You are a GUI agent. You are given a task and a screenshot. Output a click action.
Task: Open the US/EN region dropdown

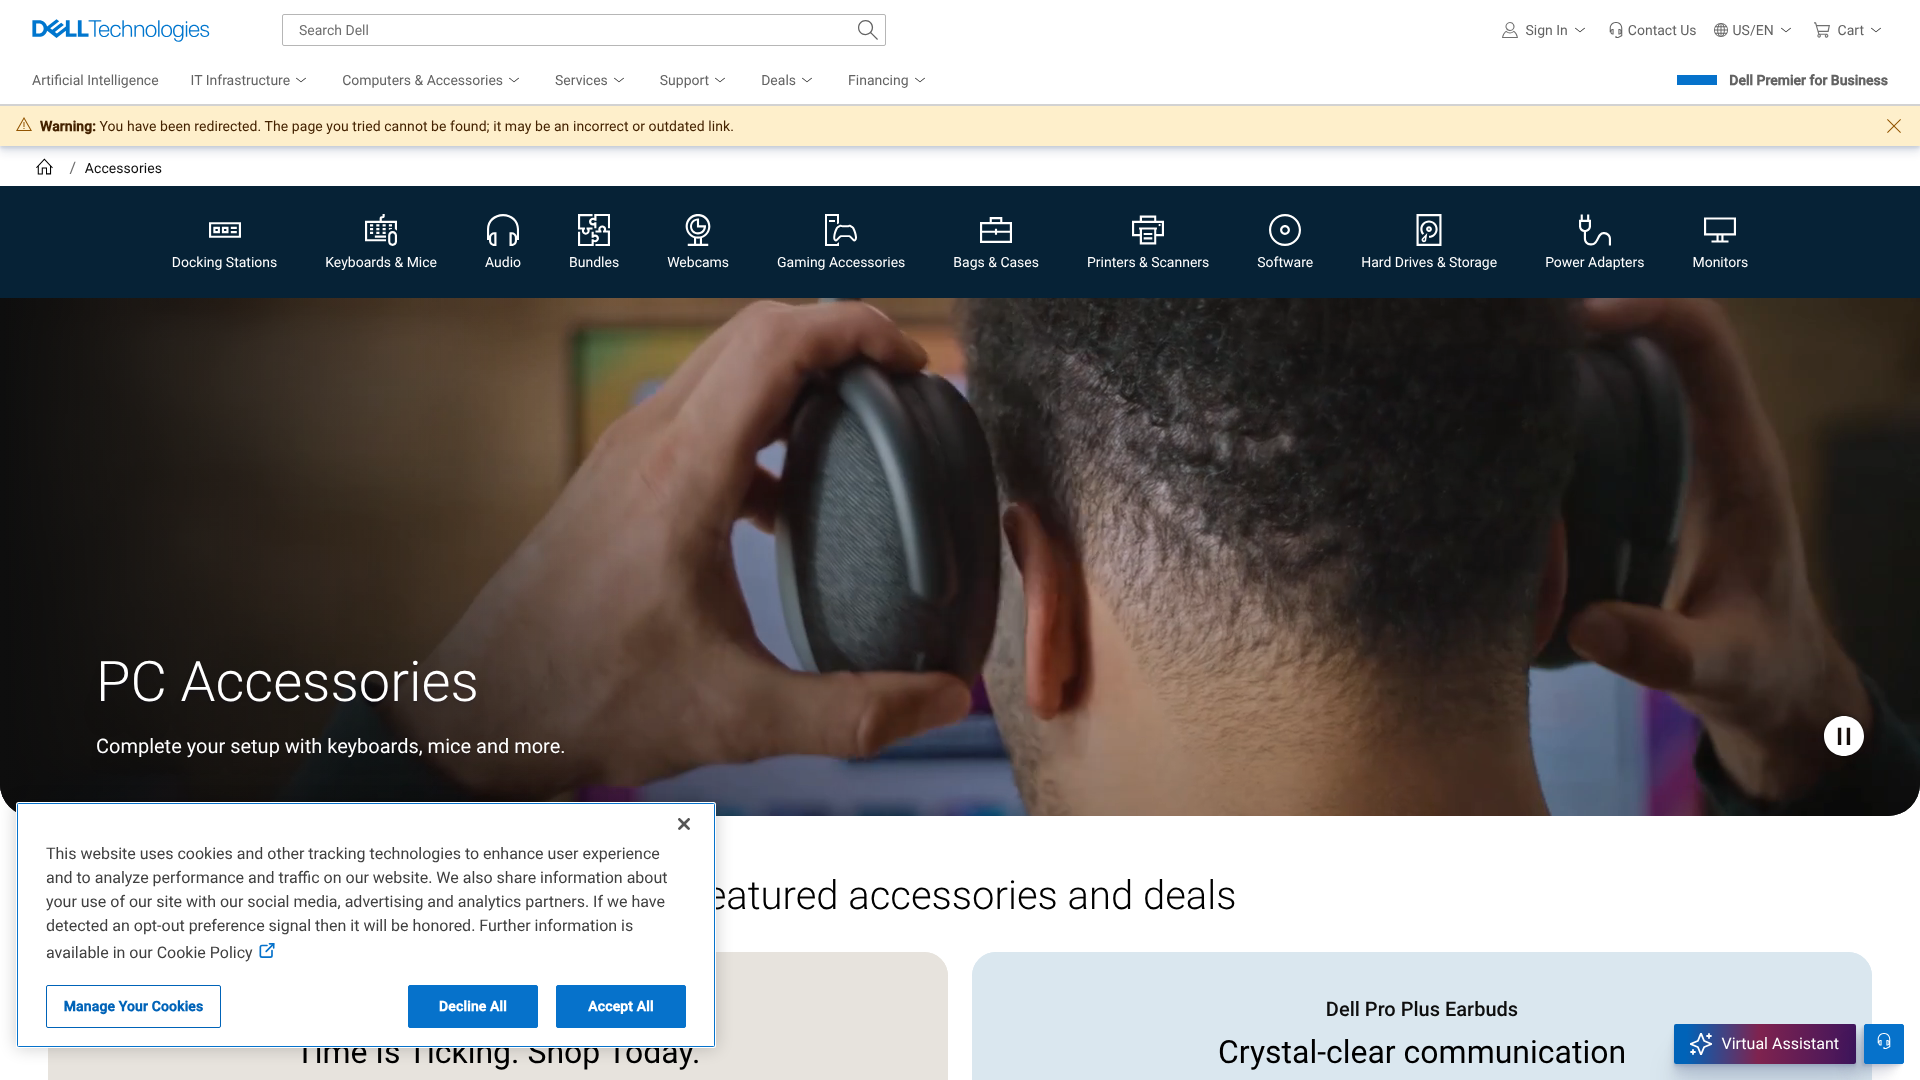click(x=1753, y=30)
